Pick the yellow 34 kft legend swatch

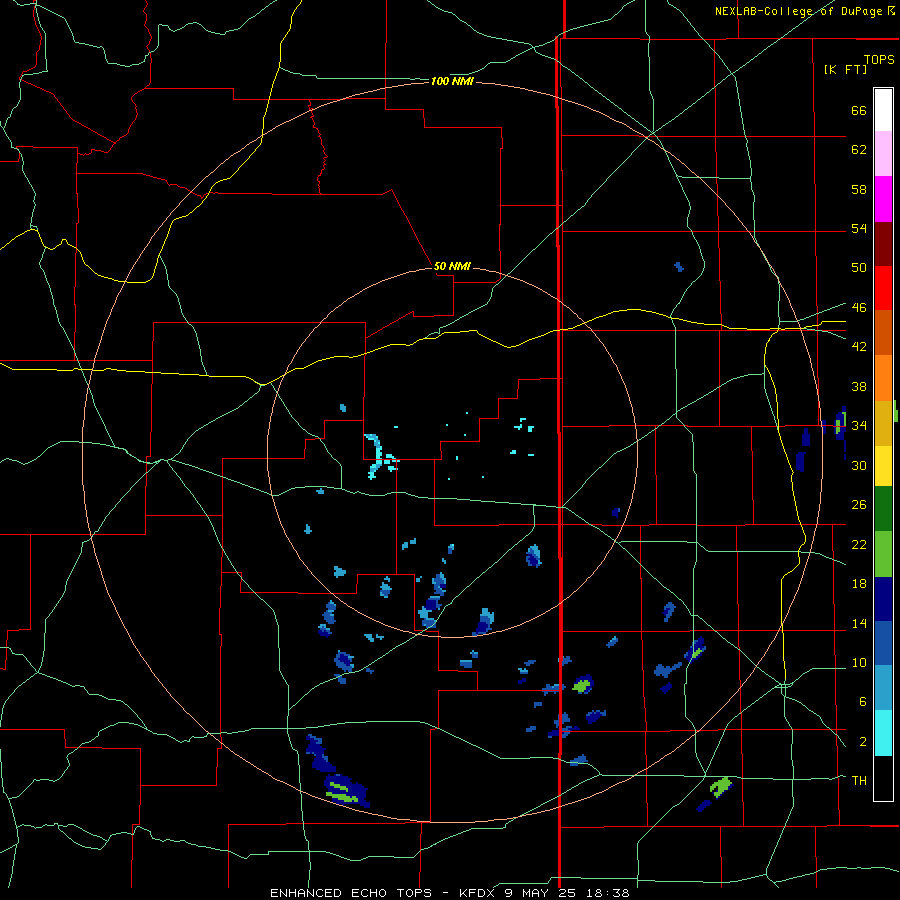point(883,466)
